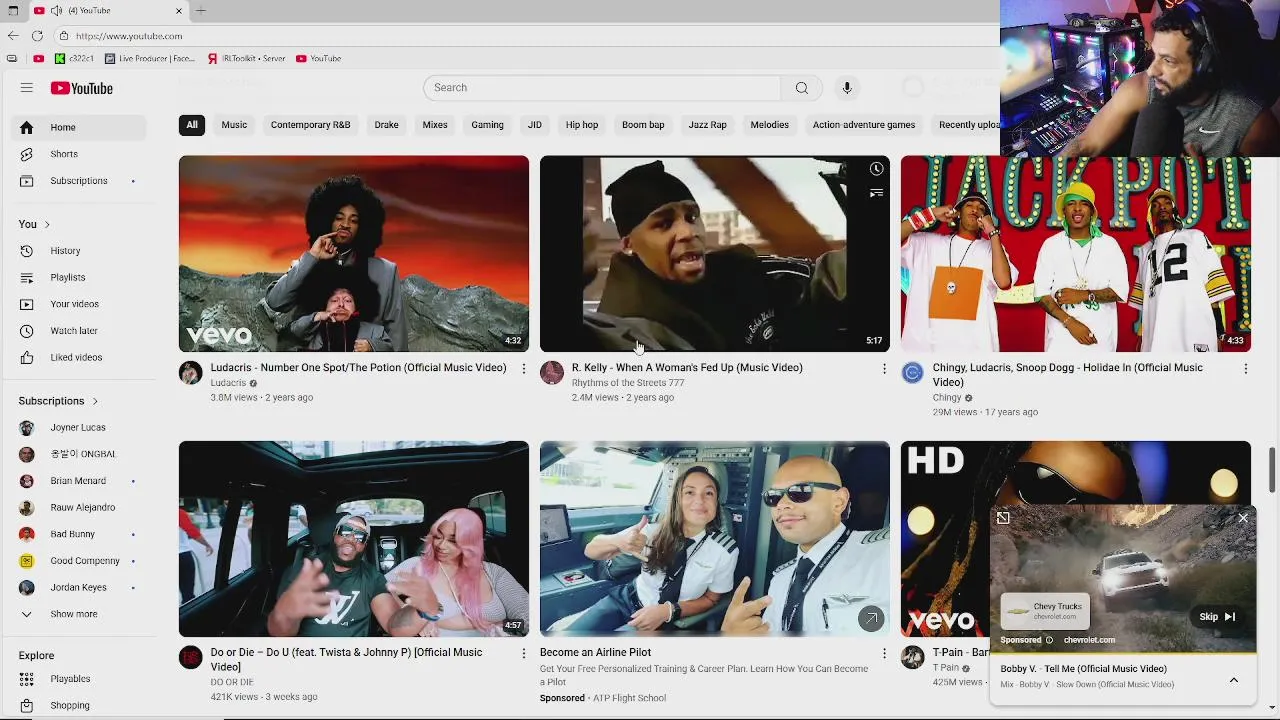The height and width of the screenshot is (720, 1280).
Task: Open Become an Airline Pilot ad thumbnail
Action: point(715,539)
